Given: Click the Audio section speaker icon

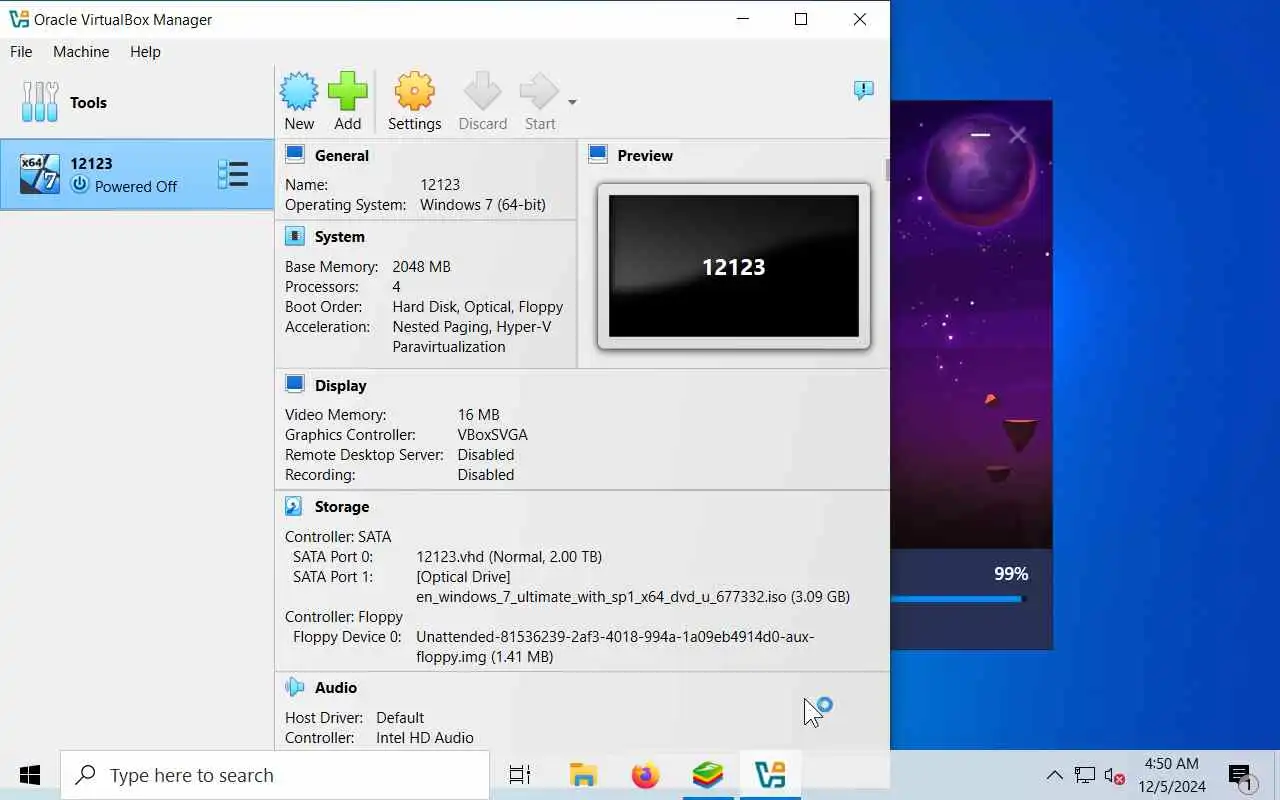Looking at the screenshot, I should tap(295, 687).
